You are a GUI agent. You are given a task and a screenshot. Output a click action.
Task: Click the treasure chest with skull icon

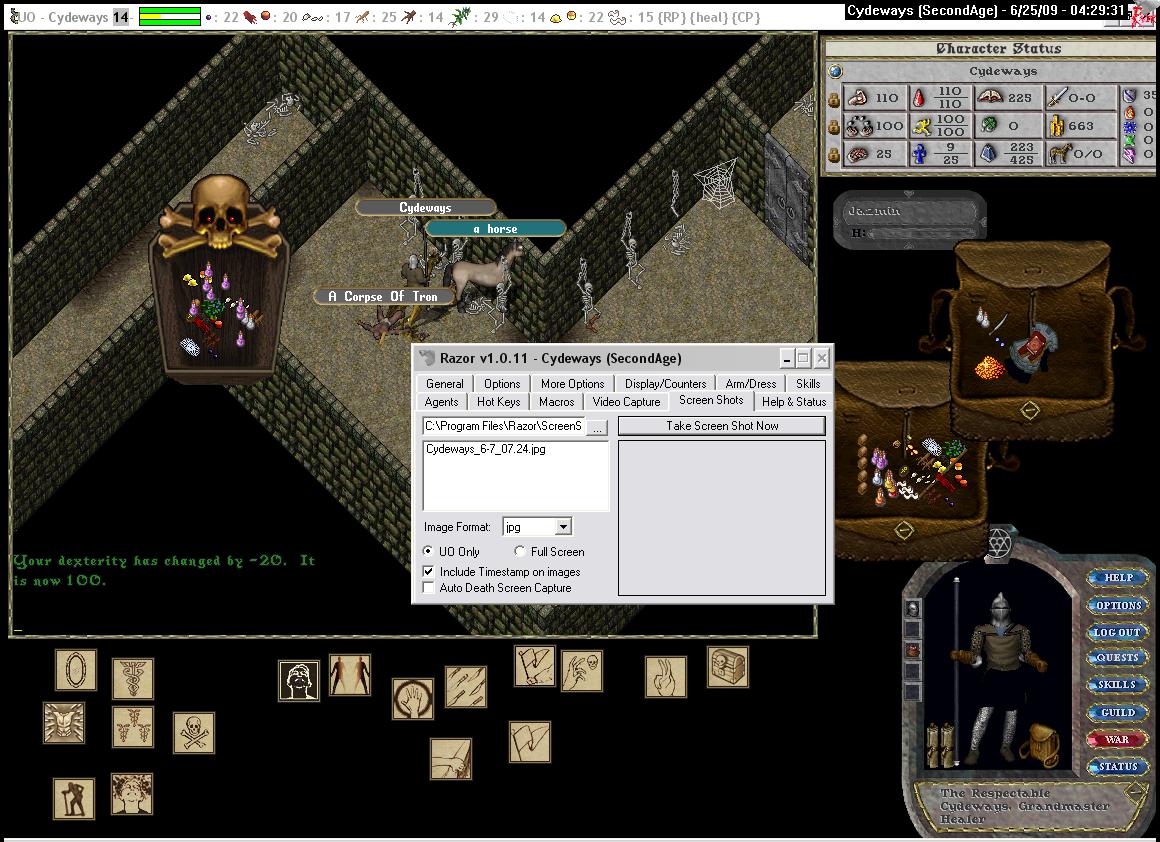(727, 667)
